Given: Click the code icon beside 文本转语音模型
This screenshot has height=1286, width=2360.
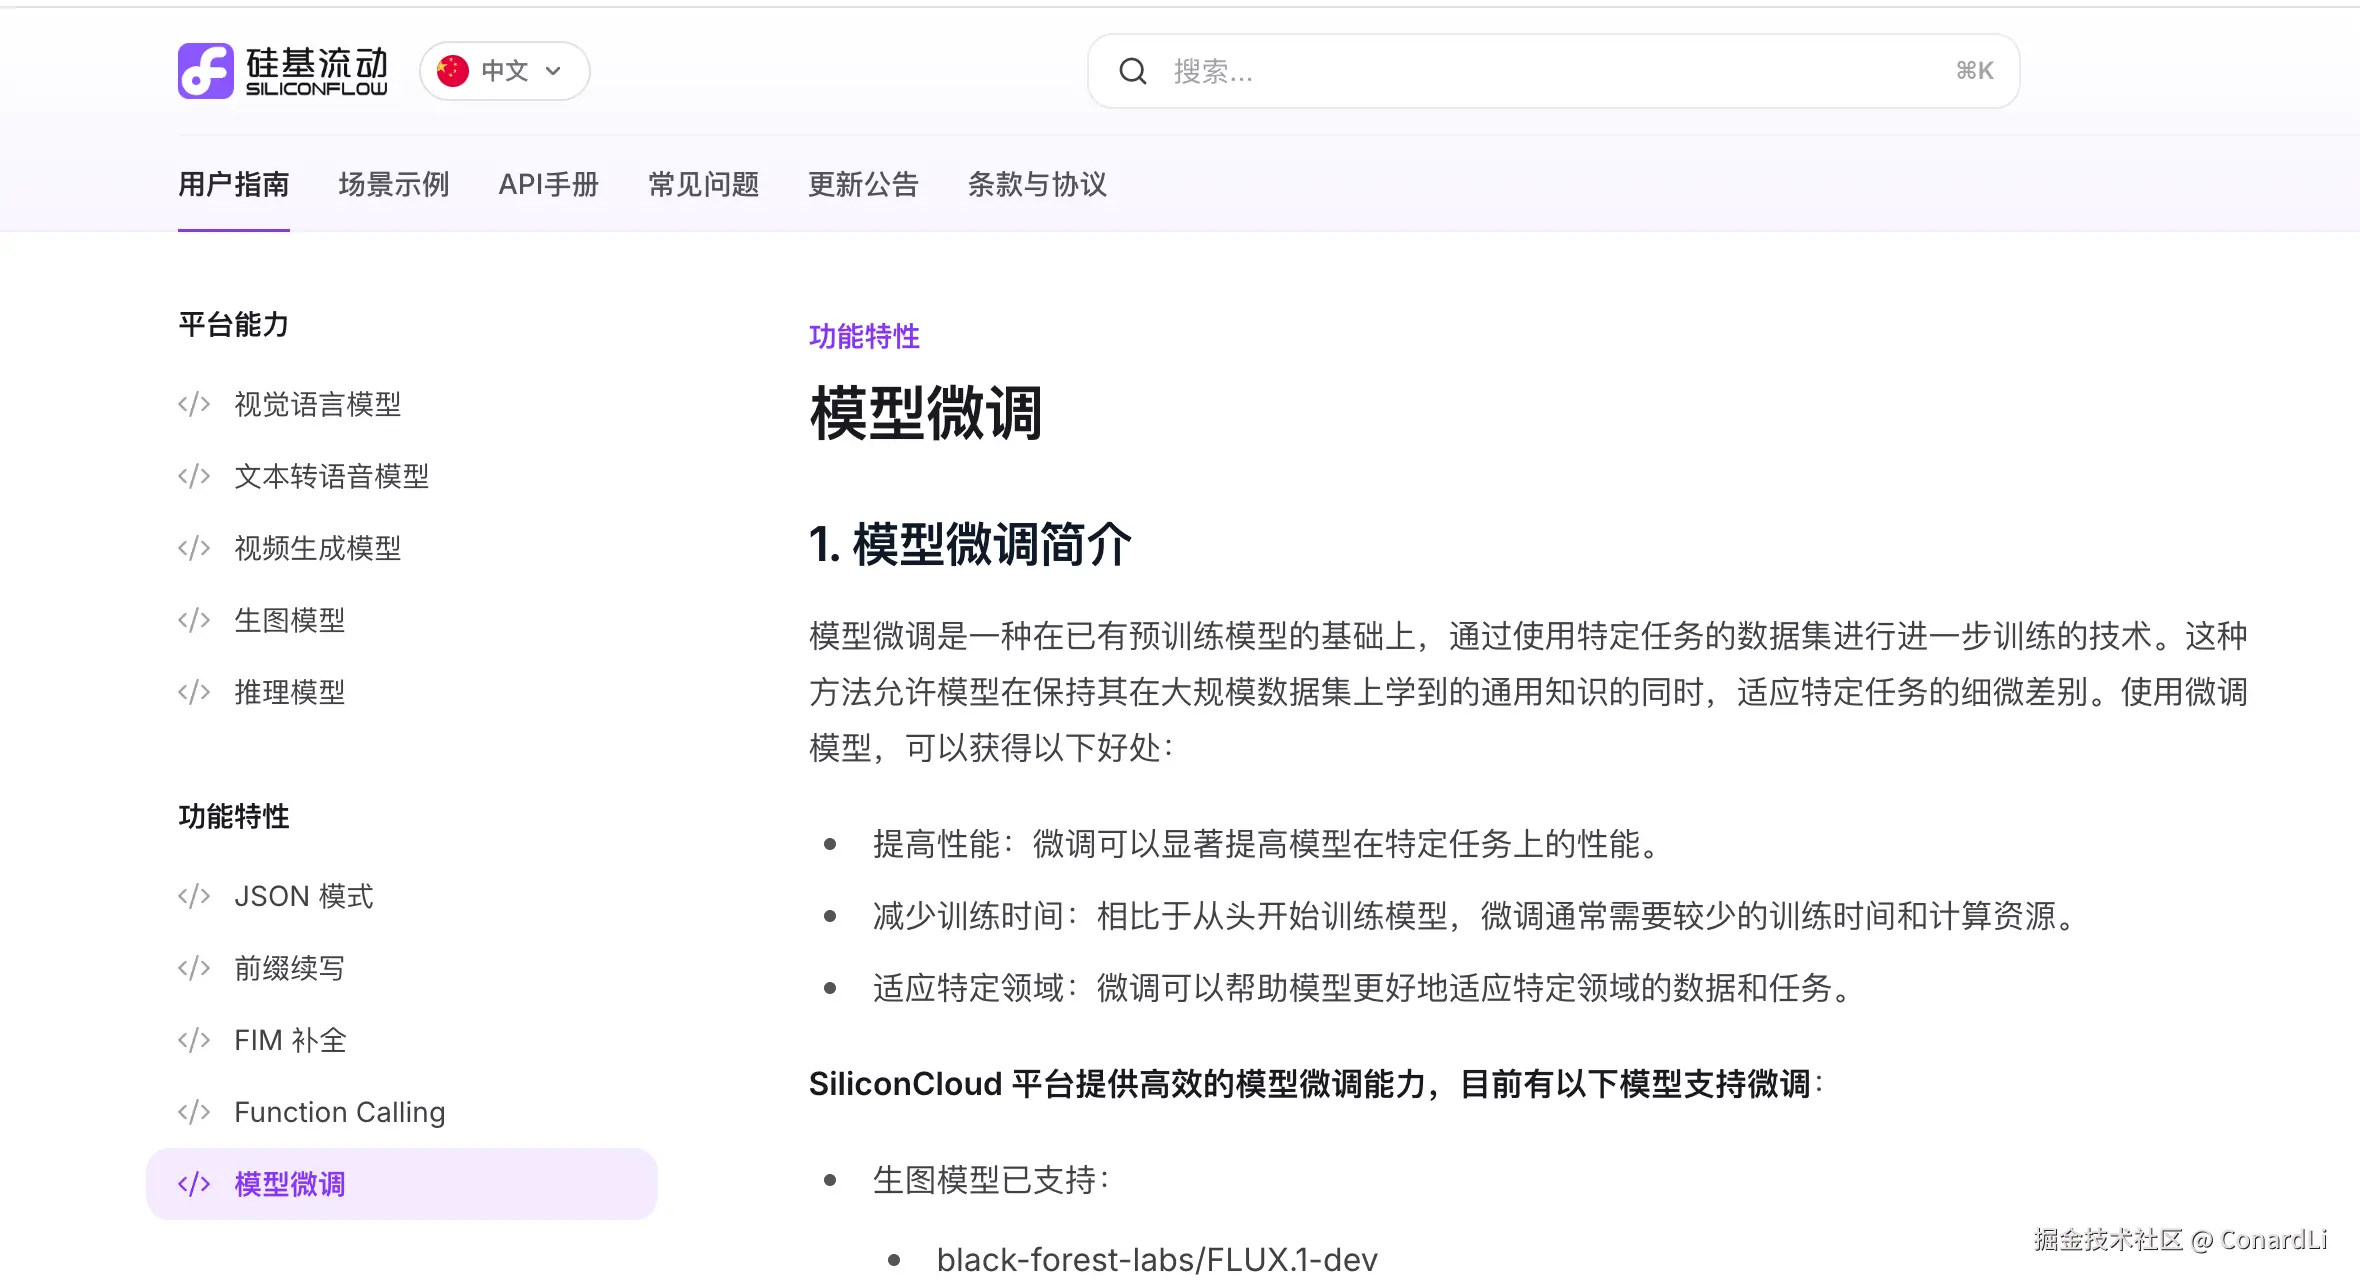Looking at the screenshot, I should click(192, 476).
